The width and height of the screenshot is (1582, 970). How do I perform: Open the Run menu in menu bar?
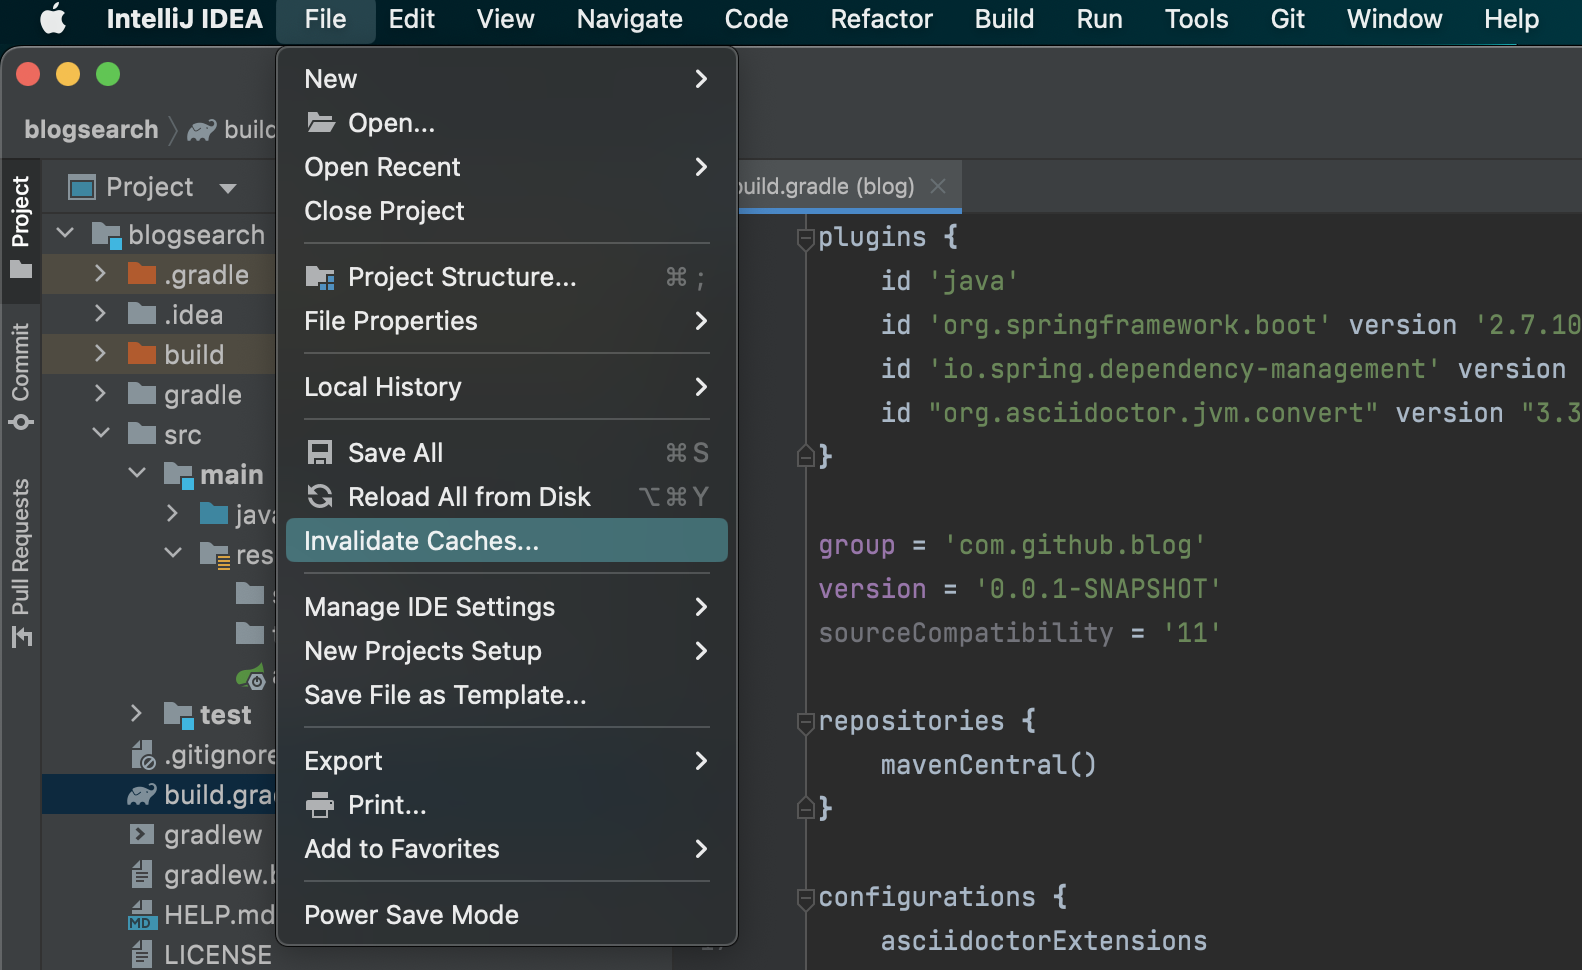coord(1099,19)
